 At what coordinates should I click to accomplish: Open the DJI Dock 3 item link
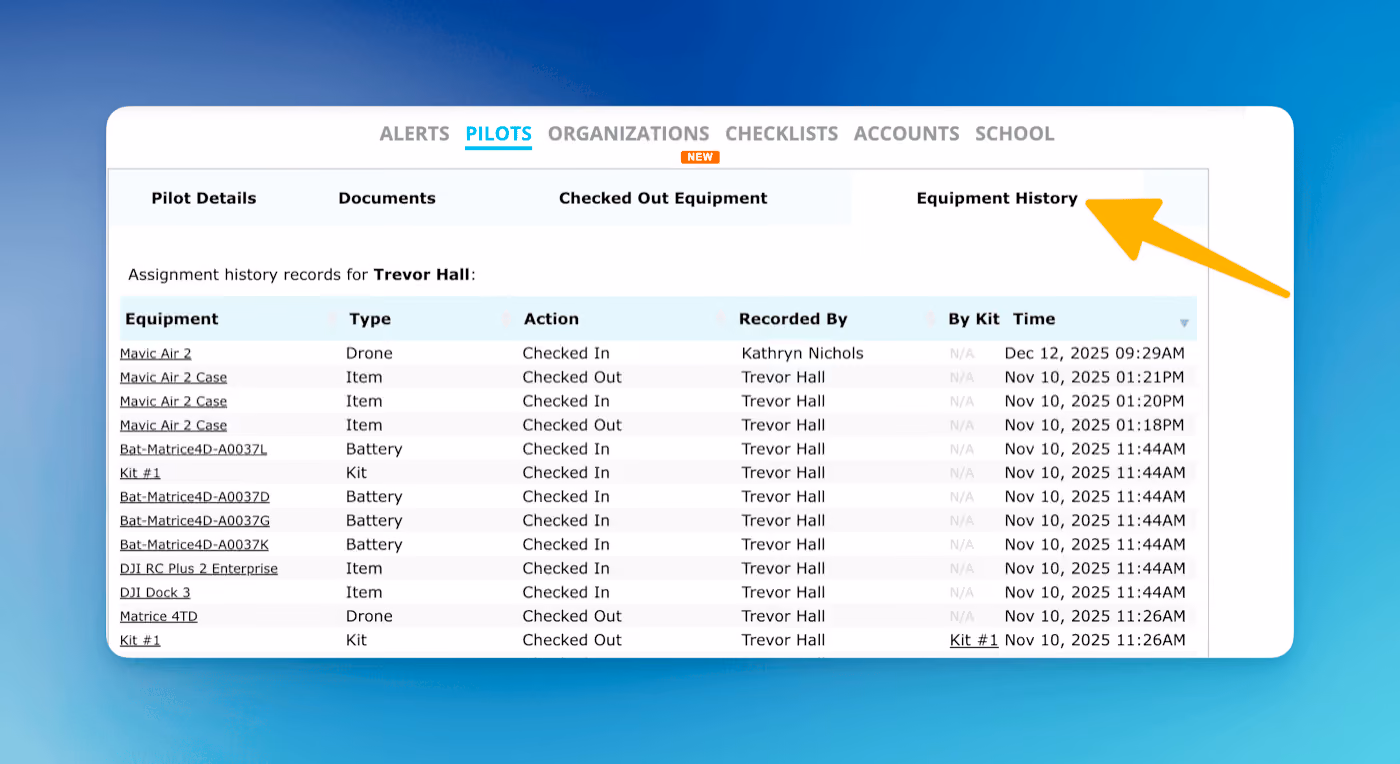point(155,593)
